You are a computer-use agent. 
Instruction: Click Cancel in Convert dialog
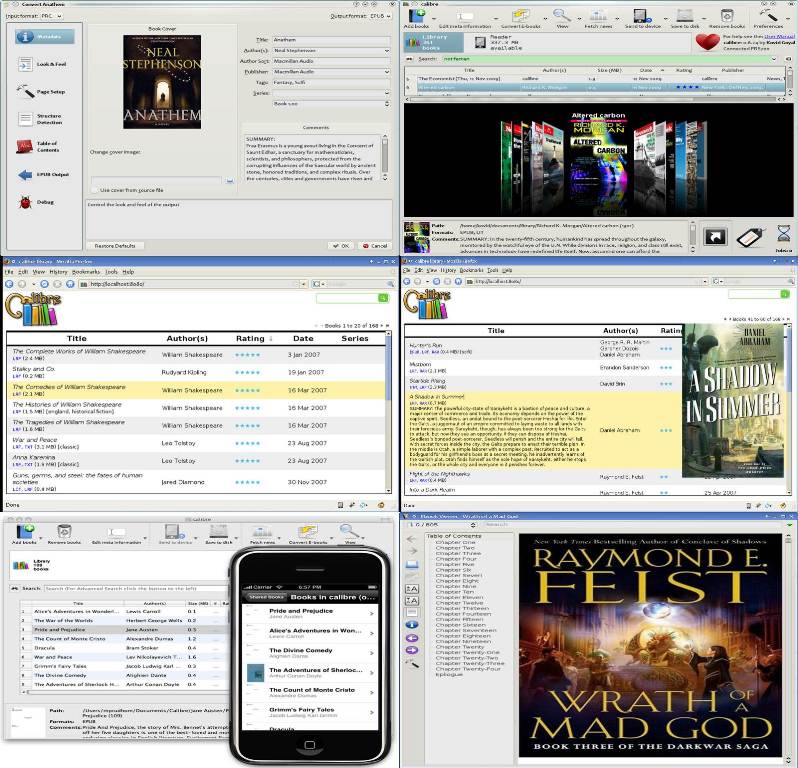point(375,246)
